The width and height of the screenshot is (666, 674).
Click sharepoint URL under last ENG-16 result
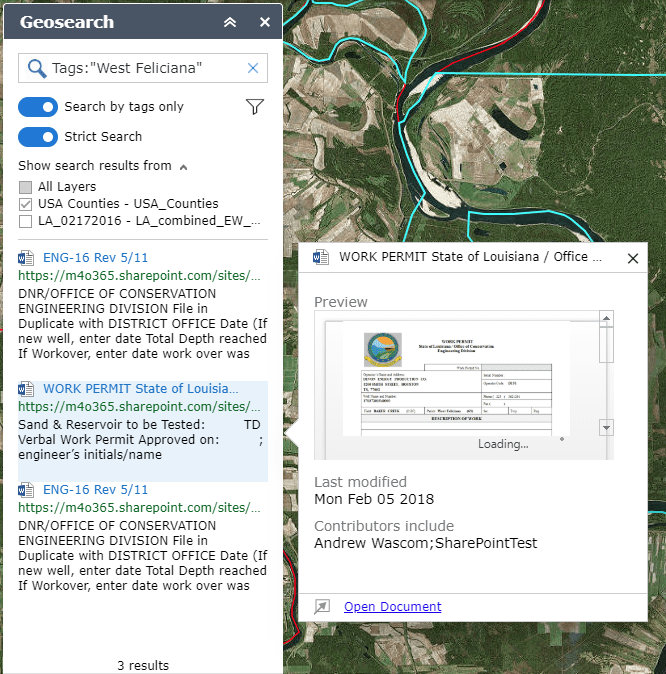[139, 508]
